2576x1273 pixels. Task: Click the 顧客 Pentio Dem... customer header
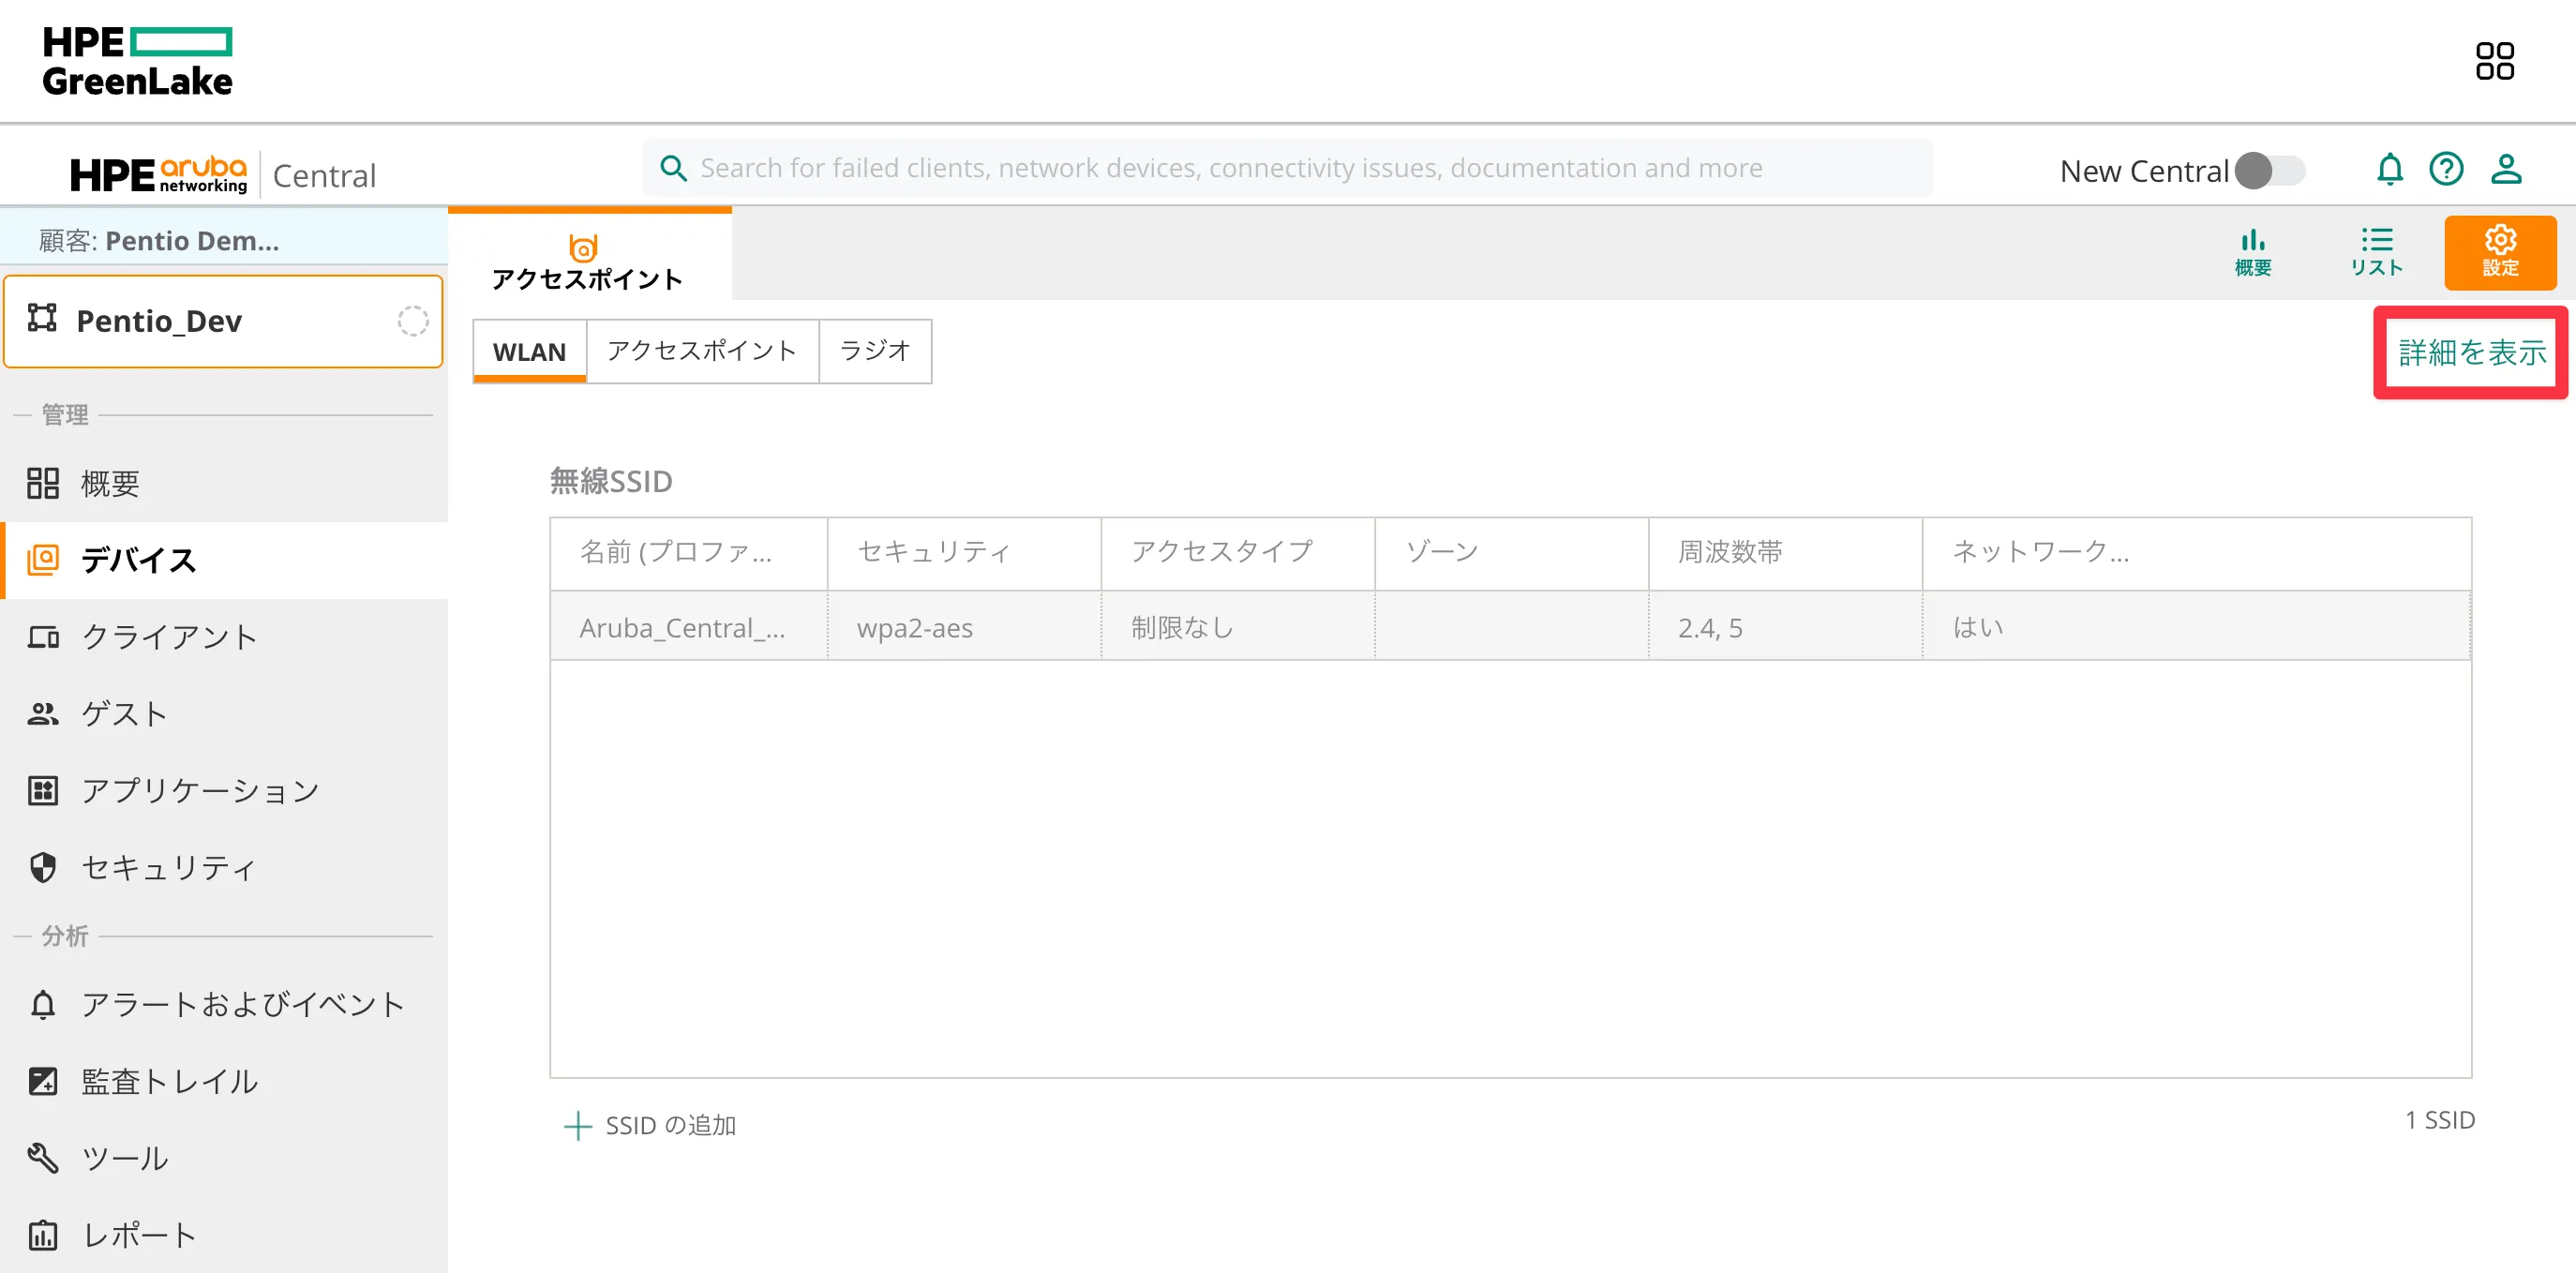(160, 241)
